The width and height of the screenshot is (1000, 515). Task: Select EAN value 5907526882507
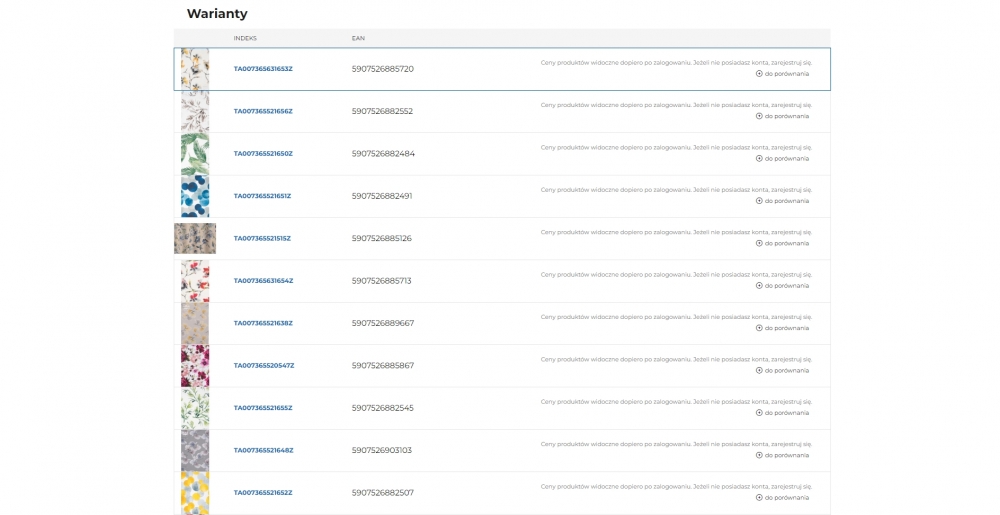[383, 493]
